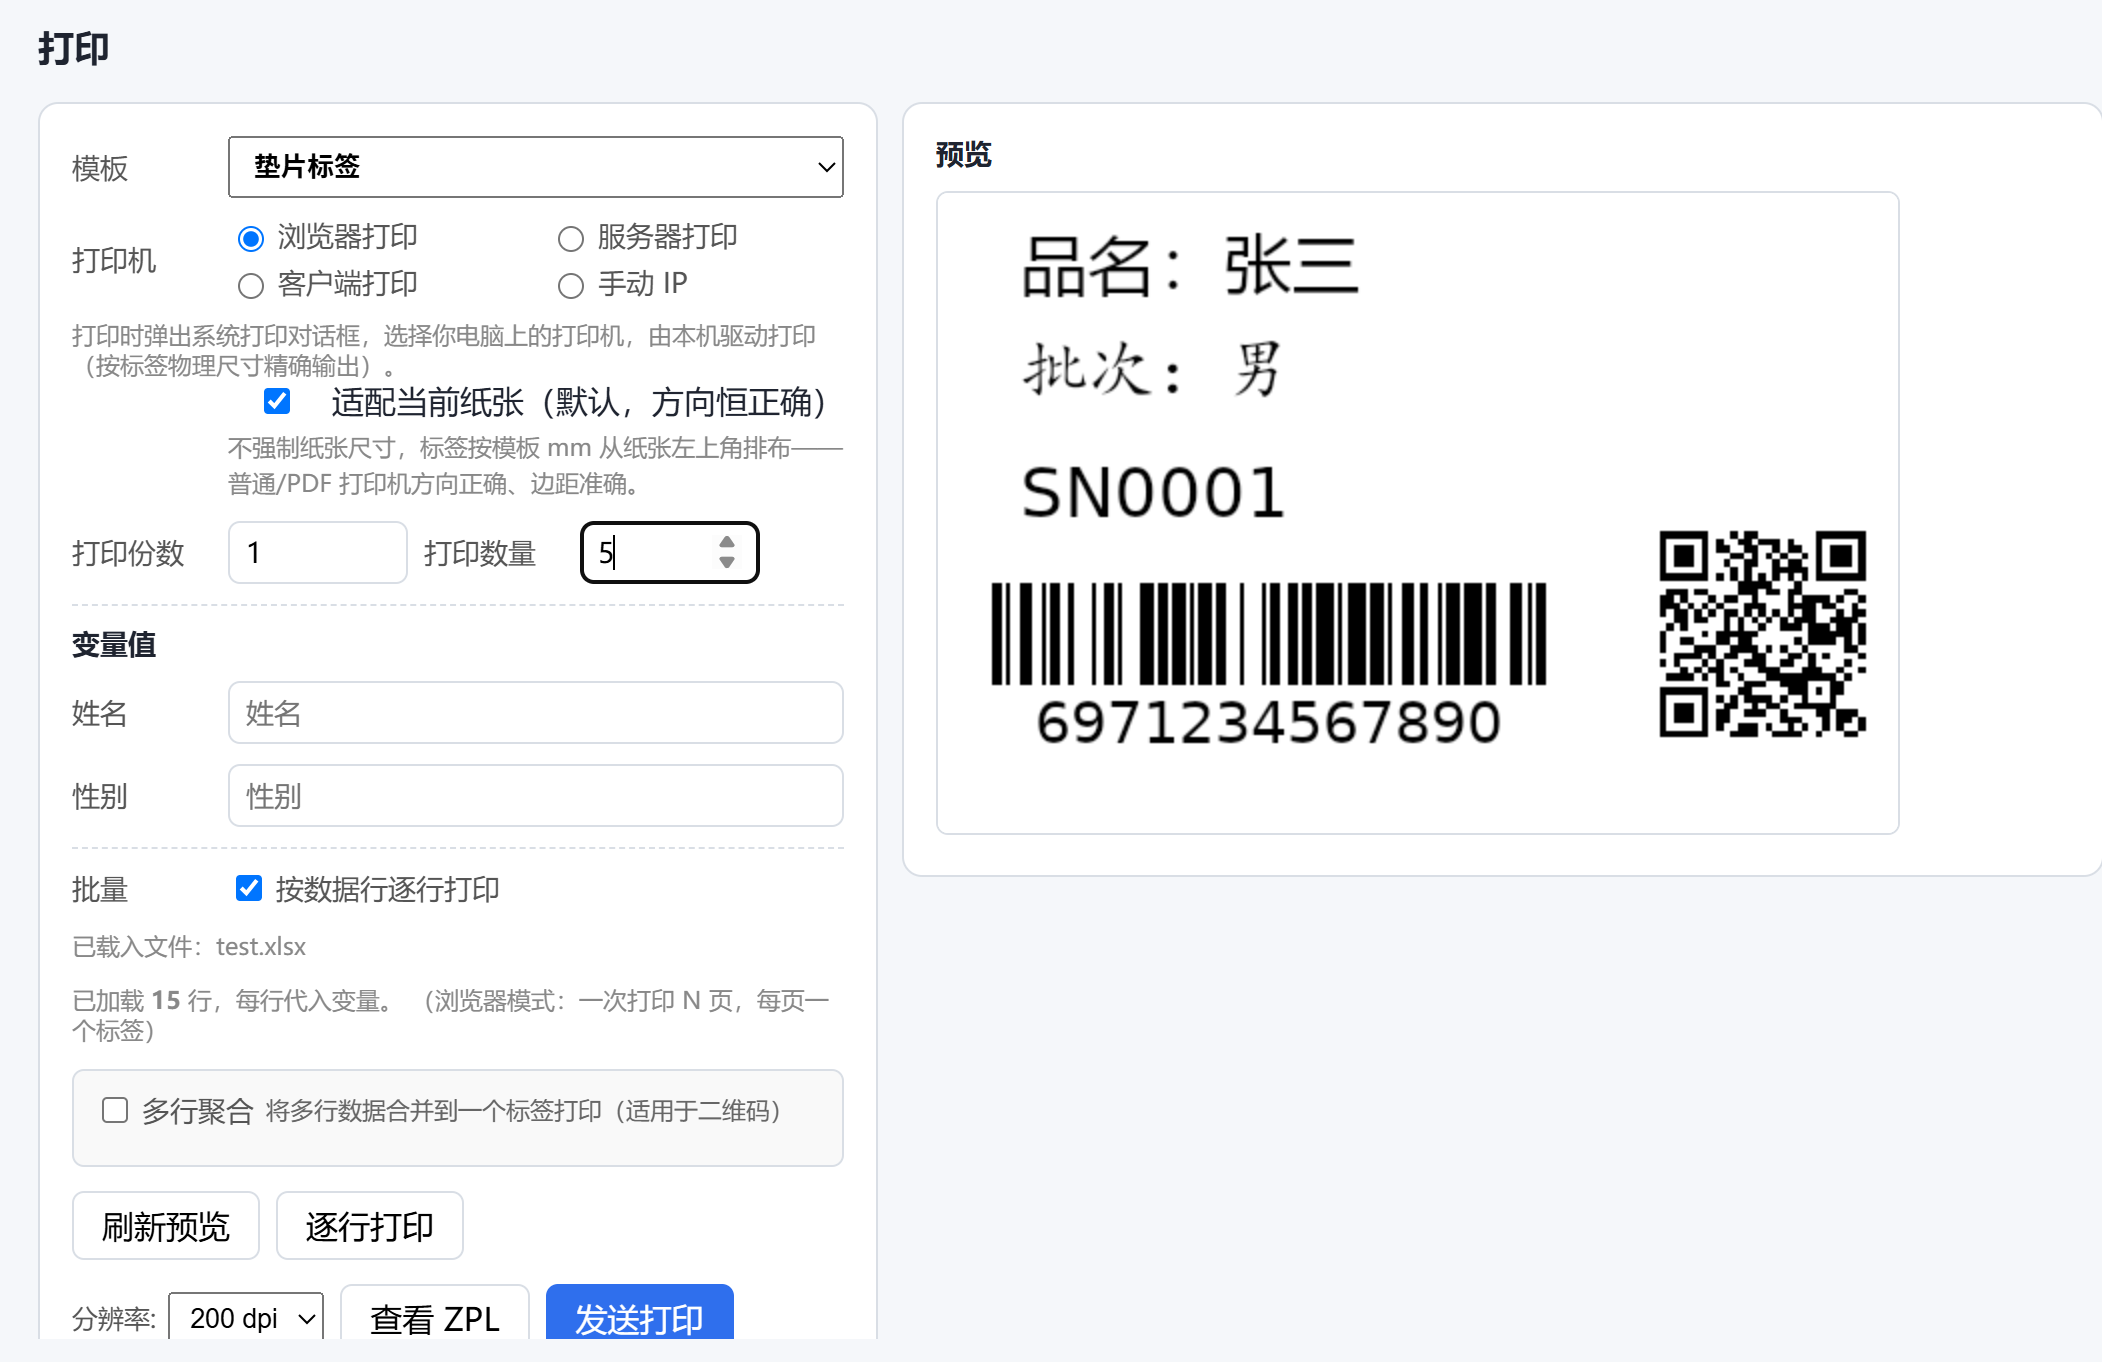Image resolution: width=2102 pixels, height=1362 pixels.
Task: Select the 手动 IP radio option
Action: [x=571, y=286]
